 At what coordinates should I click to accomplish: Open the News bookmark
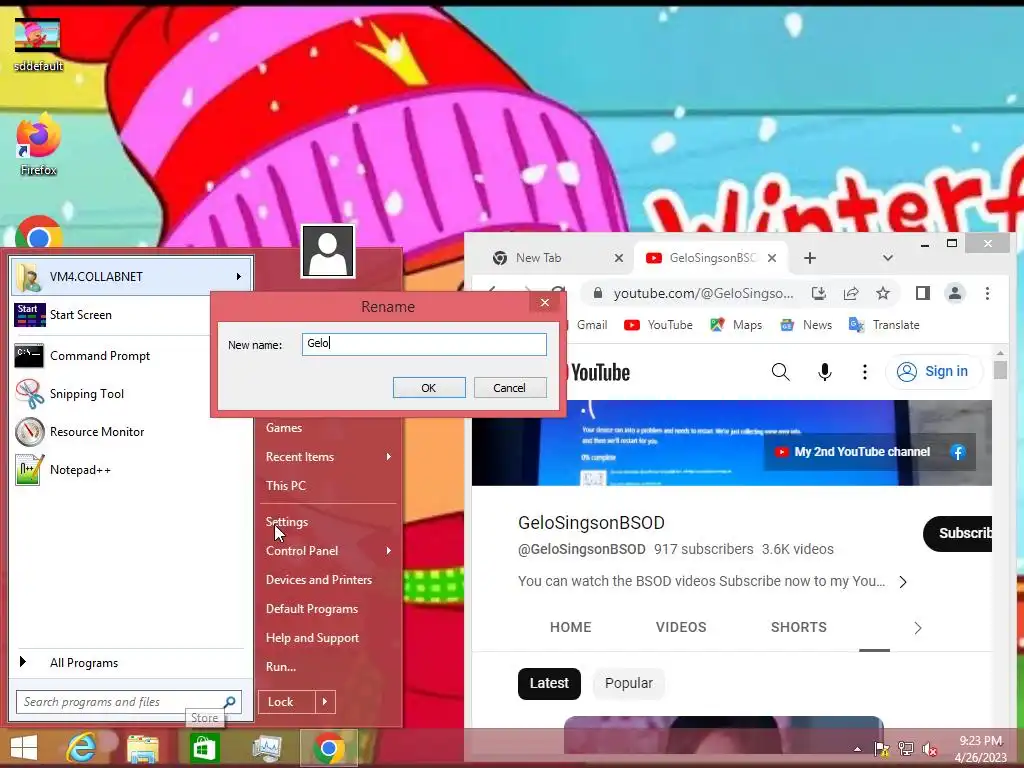tap(806, 325)
